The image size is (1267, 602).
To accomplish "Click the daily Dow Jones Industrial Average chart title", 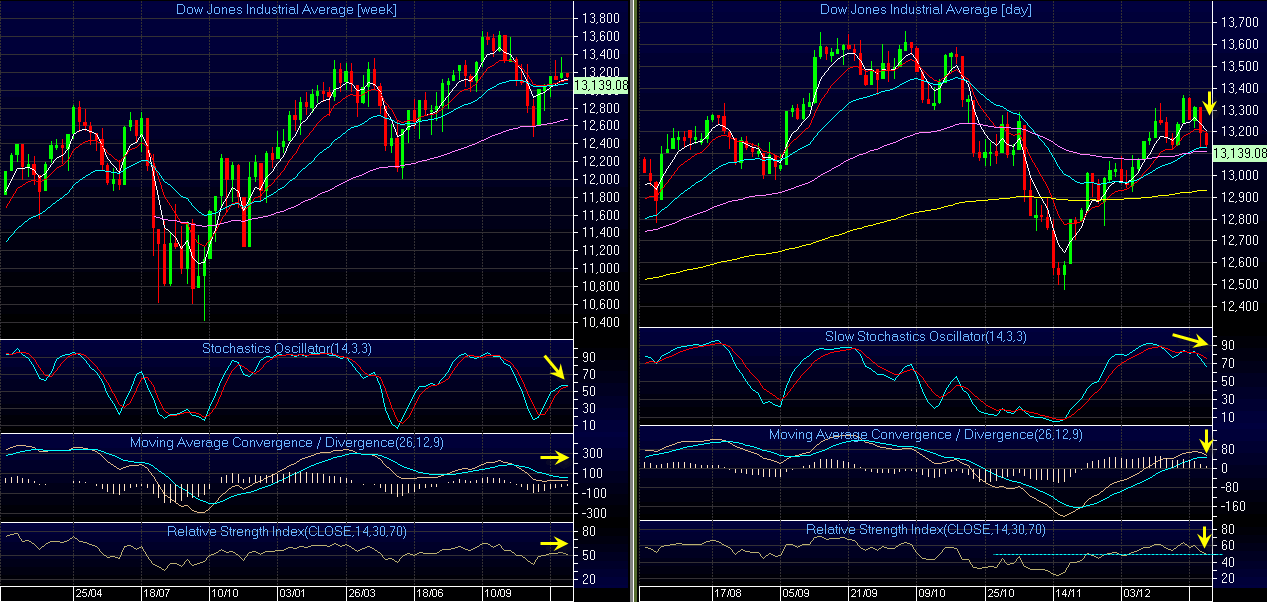I will [x=926, y=9].
